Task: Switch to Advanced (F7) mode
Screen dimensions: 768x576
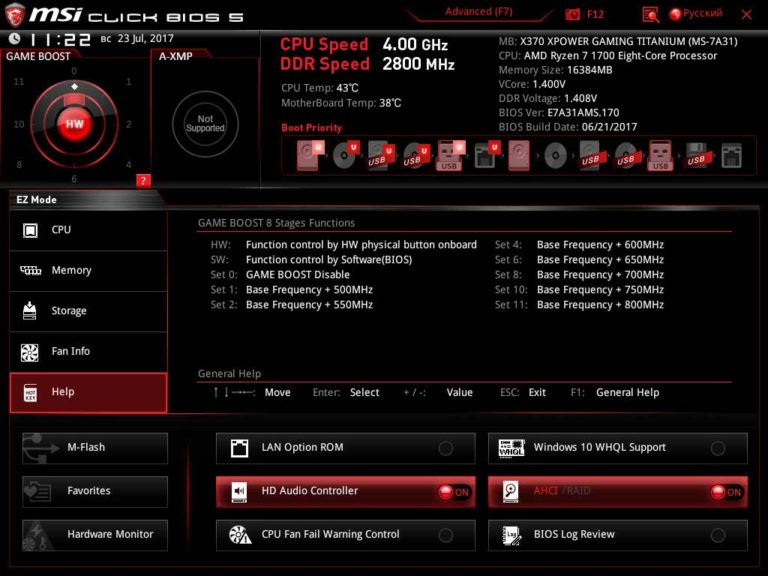Action: 479,12
